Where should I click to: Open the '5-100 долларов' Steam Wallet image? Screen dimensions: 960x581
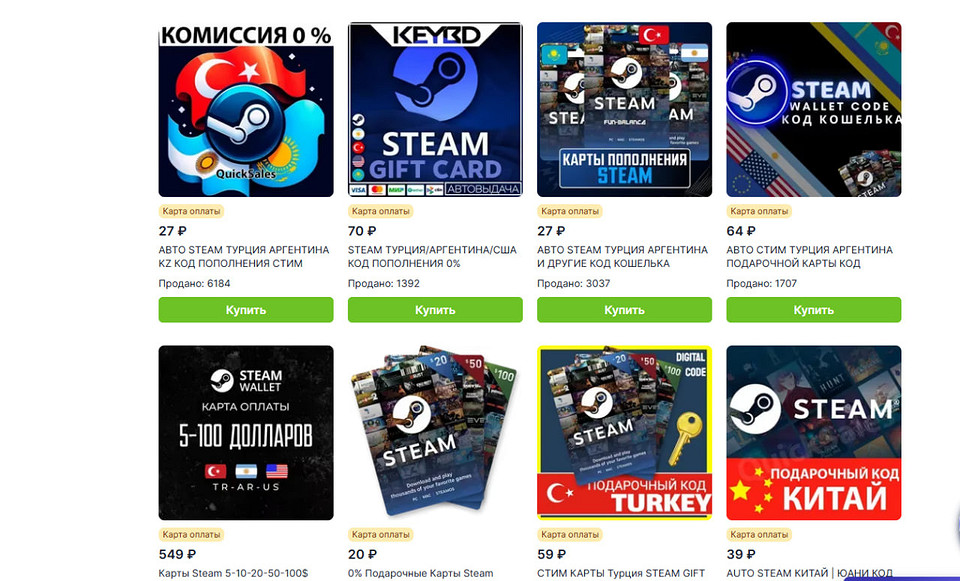(x=246, y=433)
